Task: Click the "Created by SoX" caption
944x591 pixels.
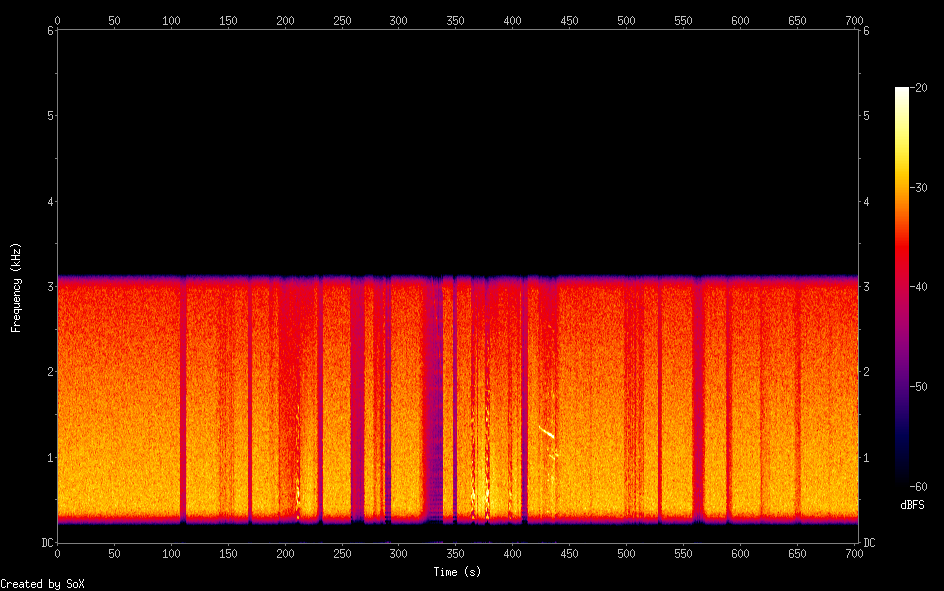Action: click(42, 583)
